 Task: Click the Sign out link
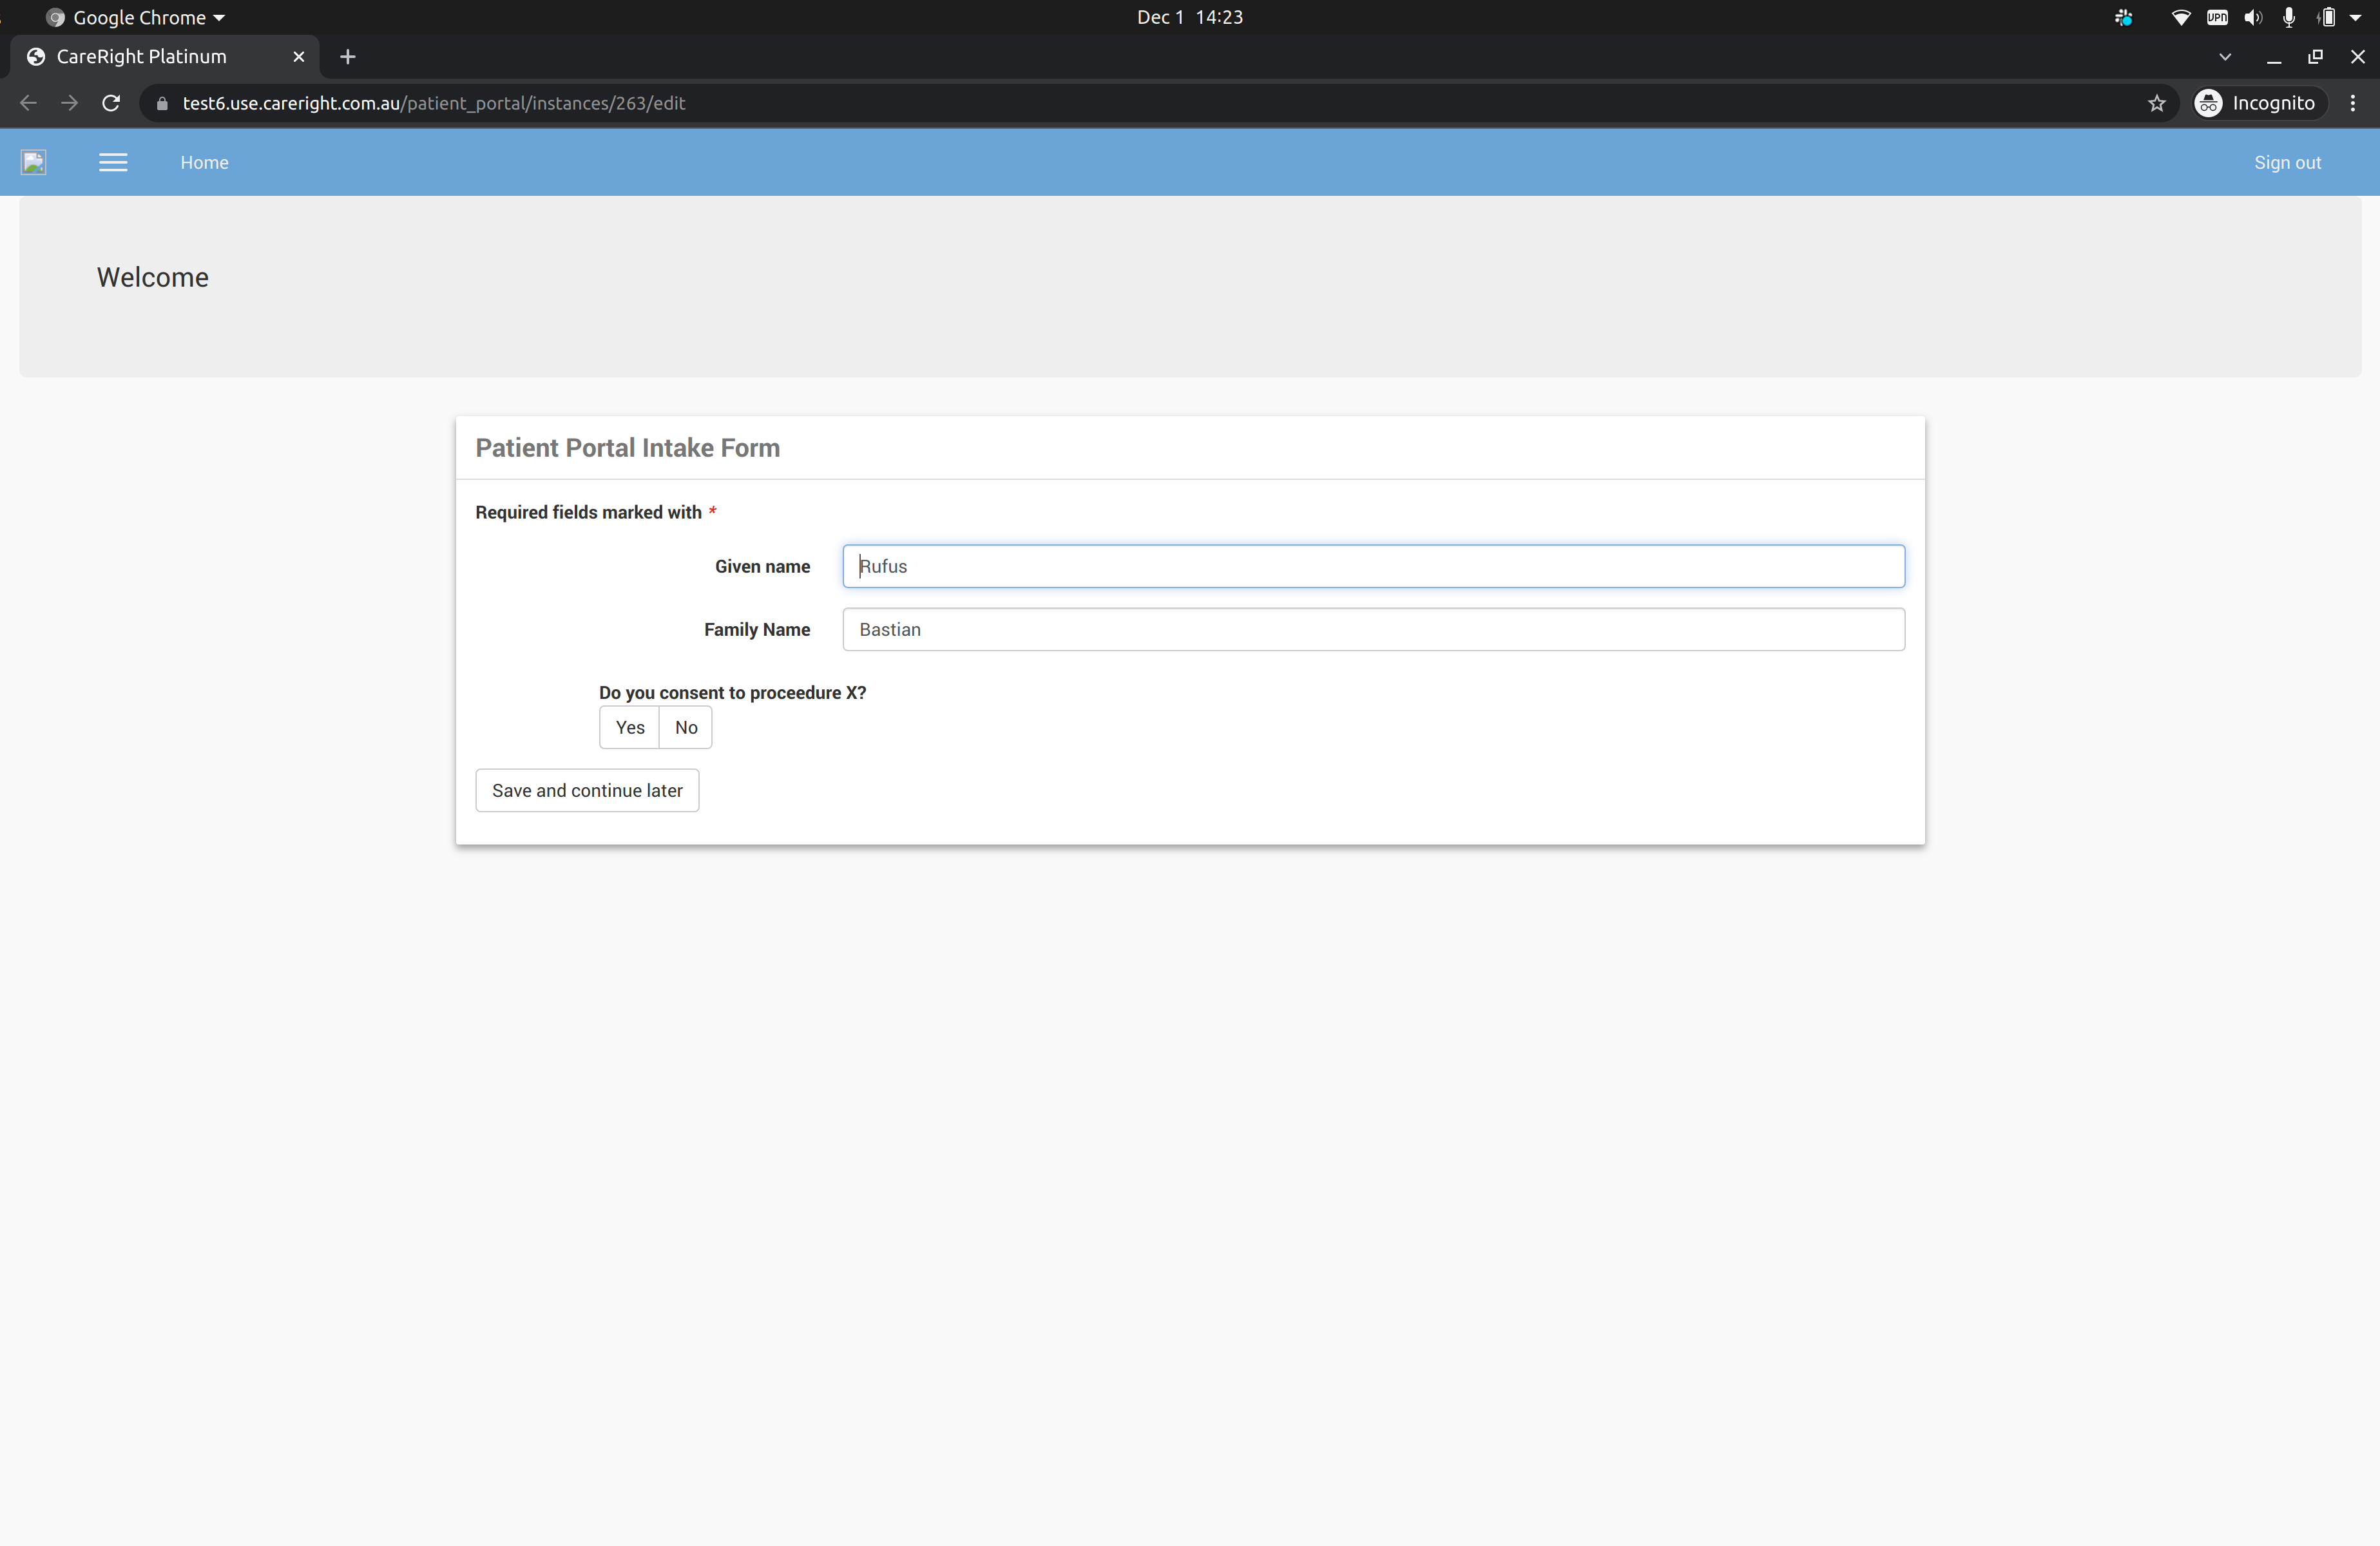pyautogui.click(x=2286, y=162)
